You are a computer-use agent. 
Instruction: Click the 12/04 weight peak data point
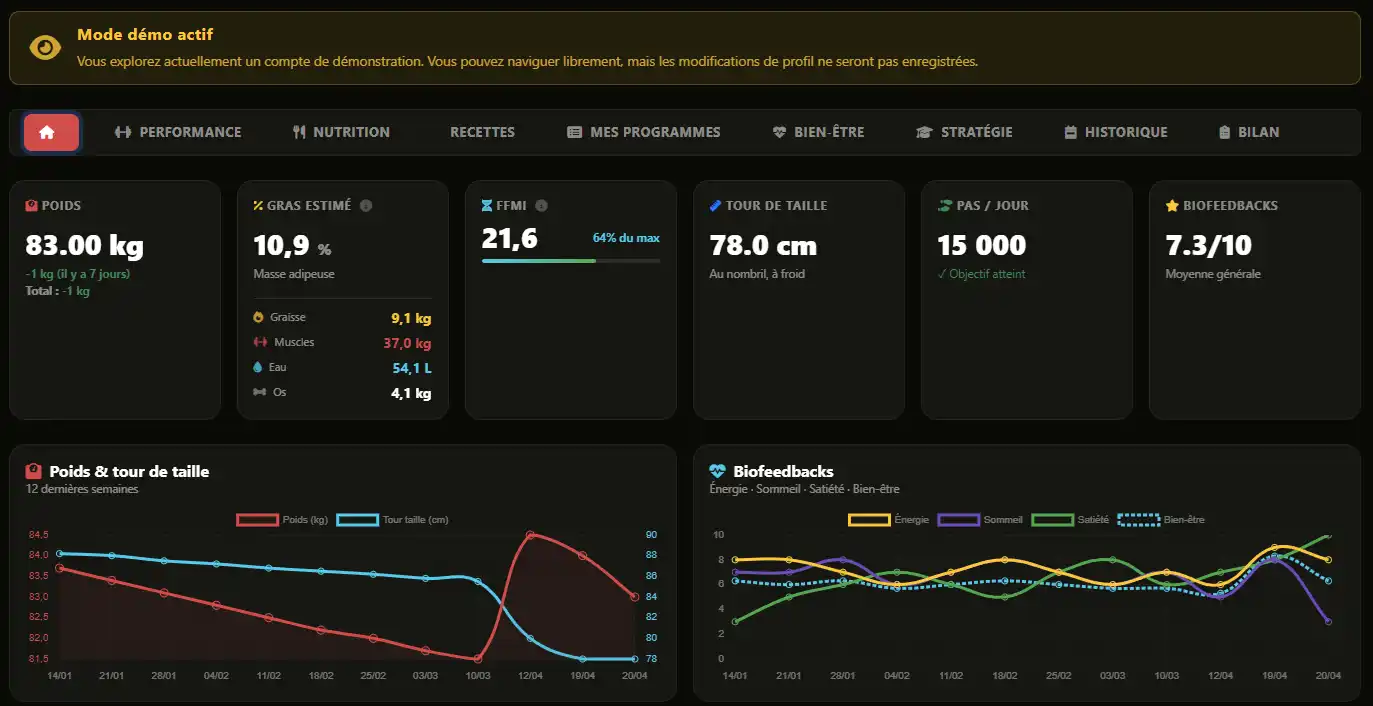[530, 535]
